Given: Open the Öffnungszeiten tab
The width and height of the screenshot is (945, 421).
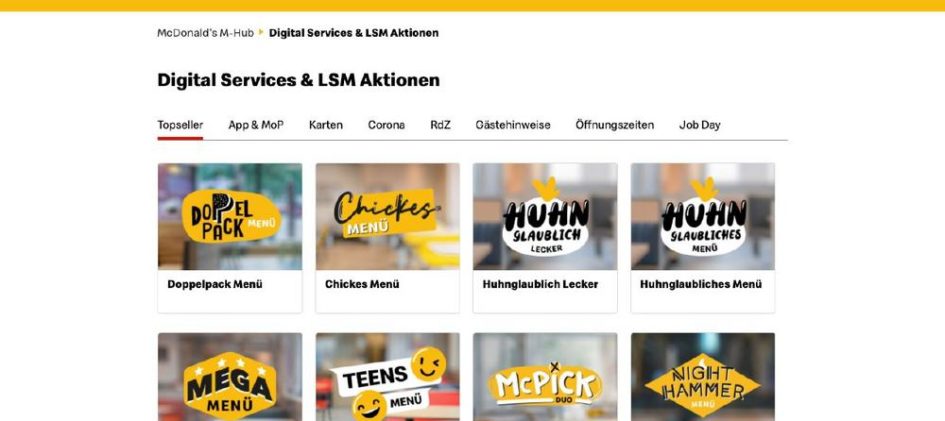Looking at the screenshot, I should pyautogui.click(x=614, y=125).
